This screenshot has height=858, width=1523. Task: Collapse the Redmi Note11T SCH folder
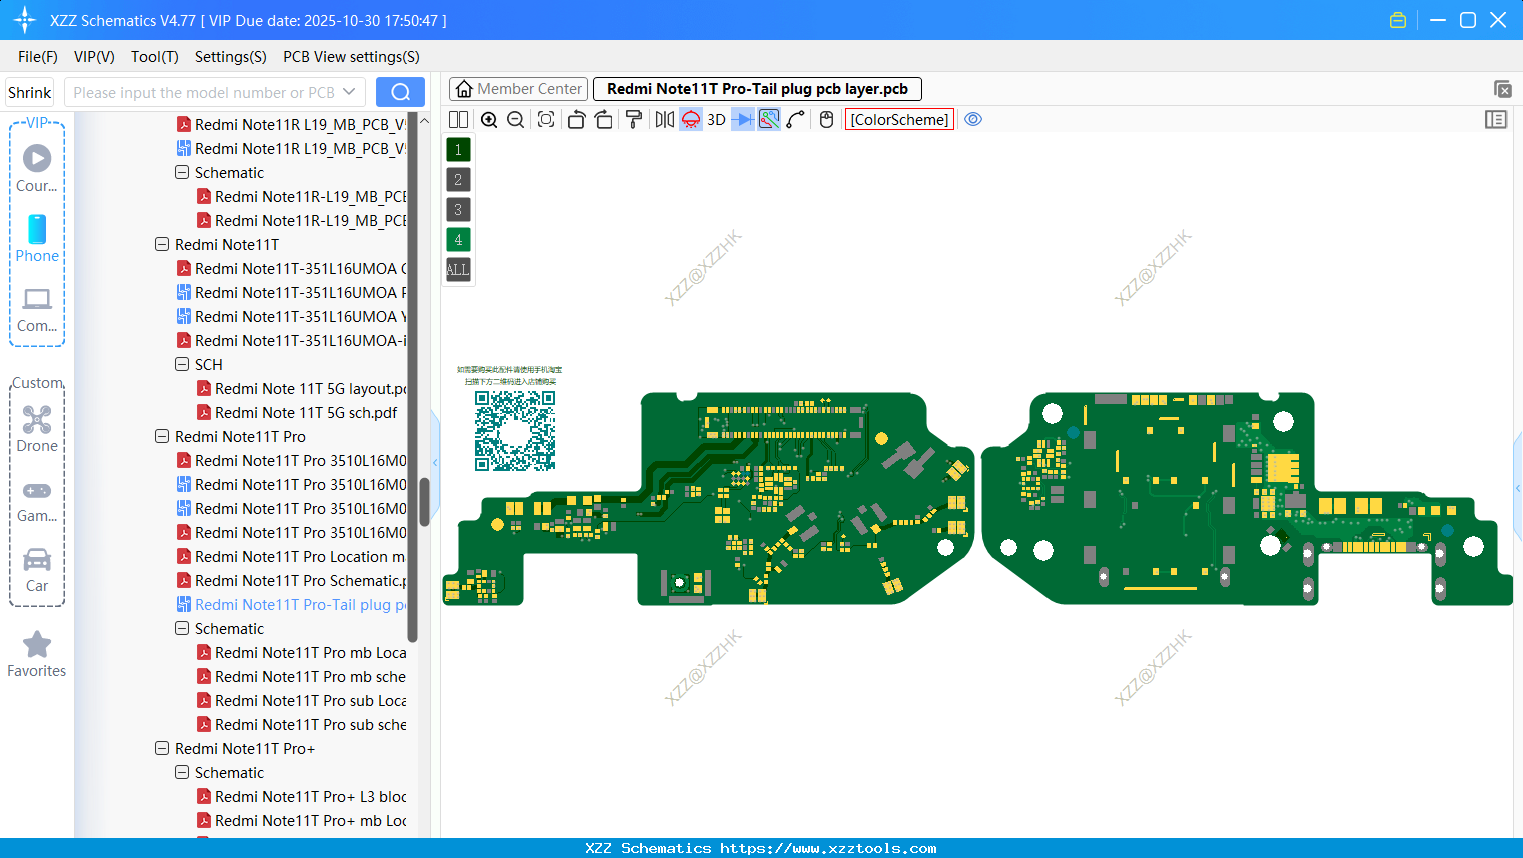click(x=181, y=364)
